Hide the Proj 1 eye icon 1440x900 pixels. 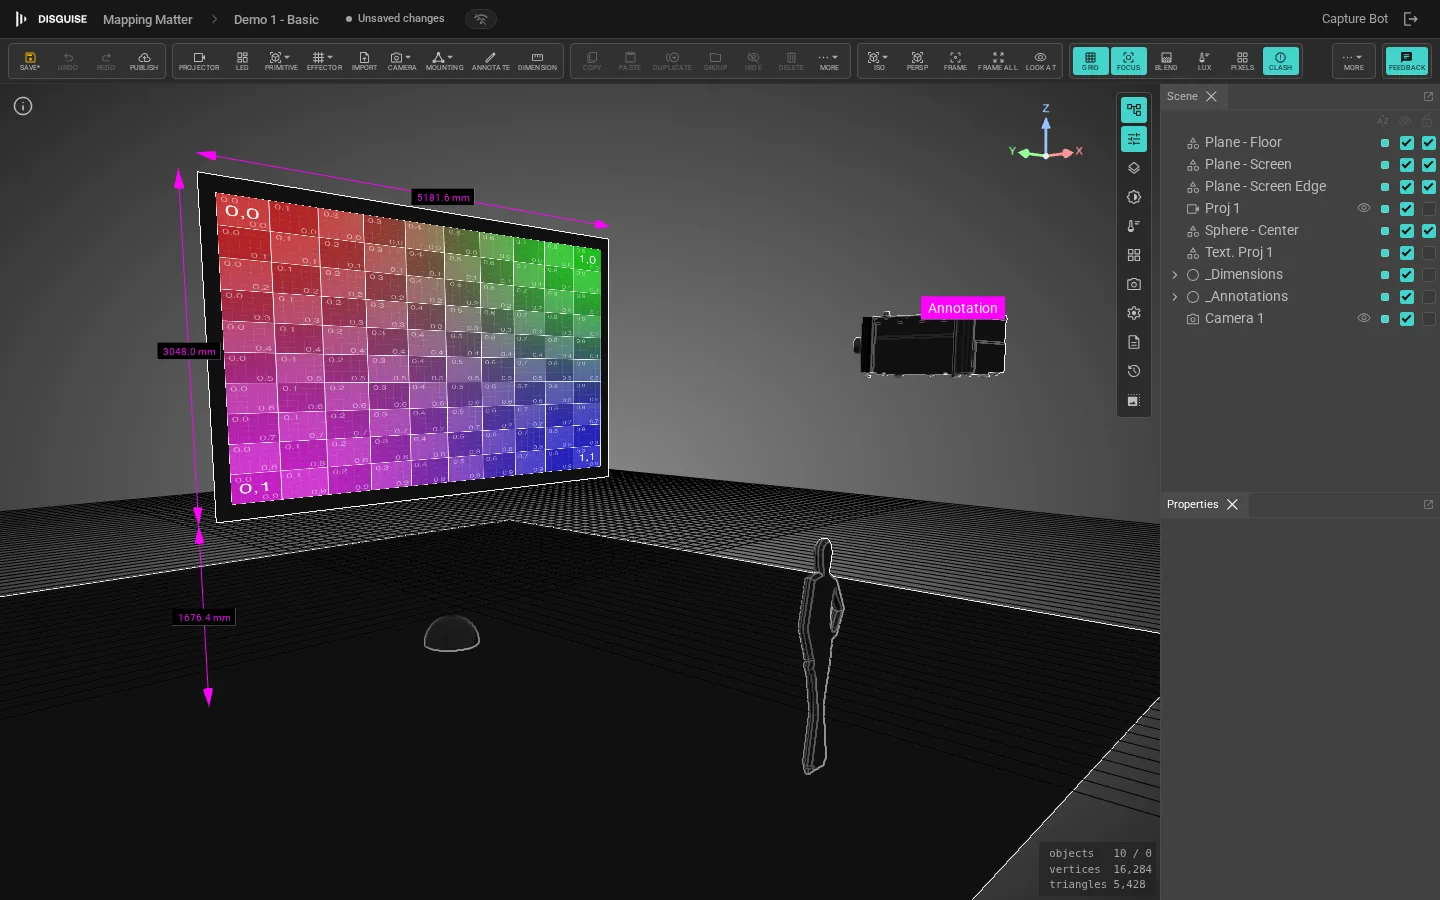(1363, 208)
